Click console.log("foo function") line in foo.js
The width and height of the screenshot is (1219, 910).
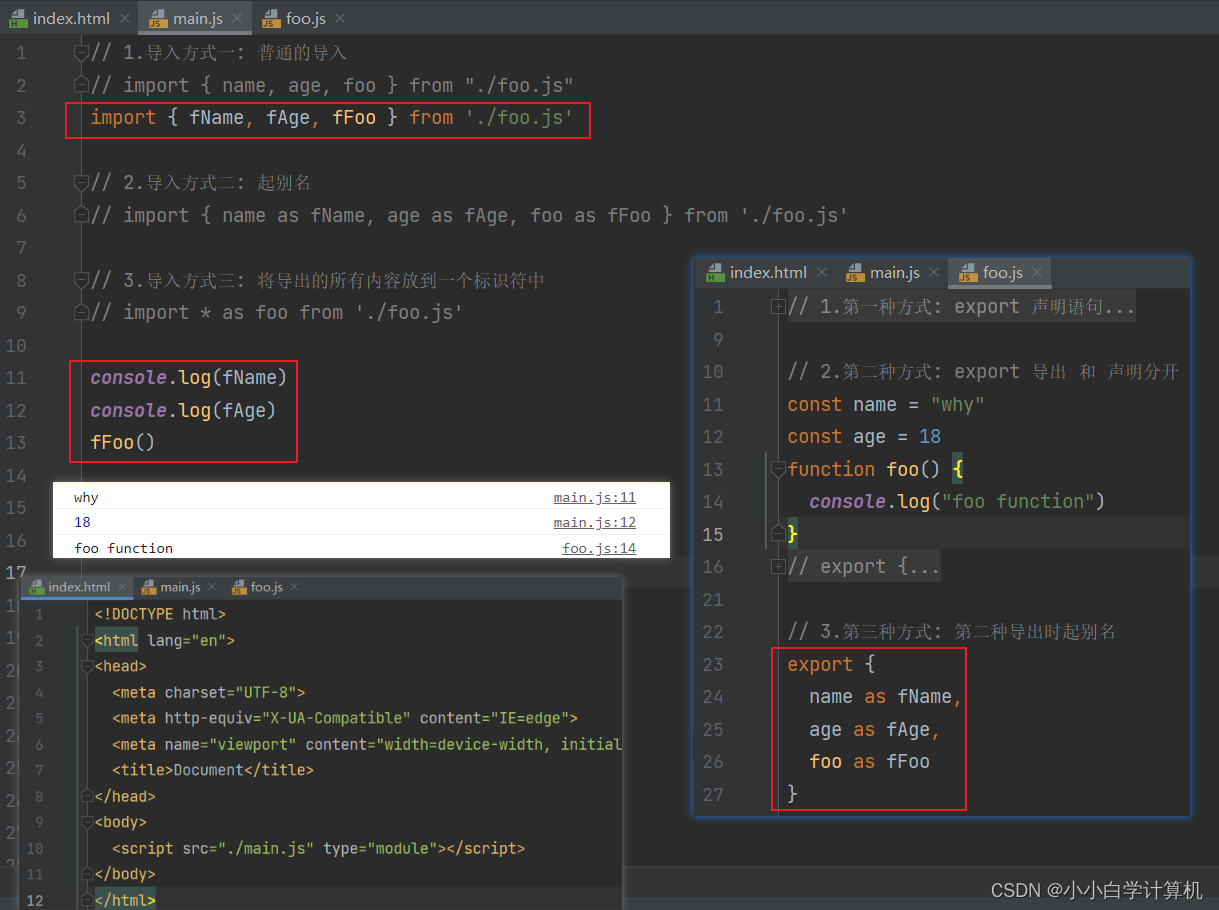957,501
